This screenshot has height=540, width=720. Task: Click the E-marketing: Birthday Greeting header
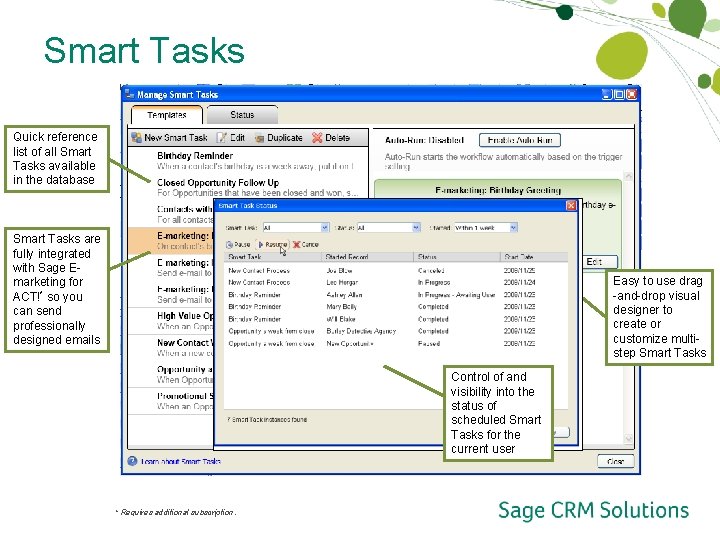pyautogui.click(x=498, y=190)
